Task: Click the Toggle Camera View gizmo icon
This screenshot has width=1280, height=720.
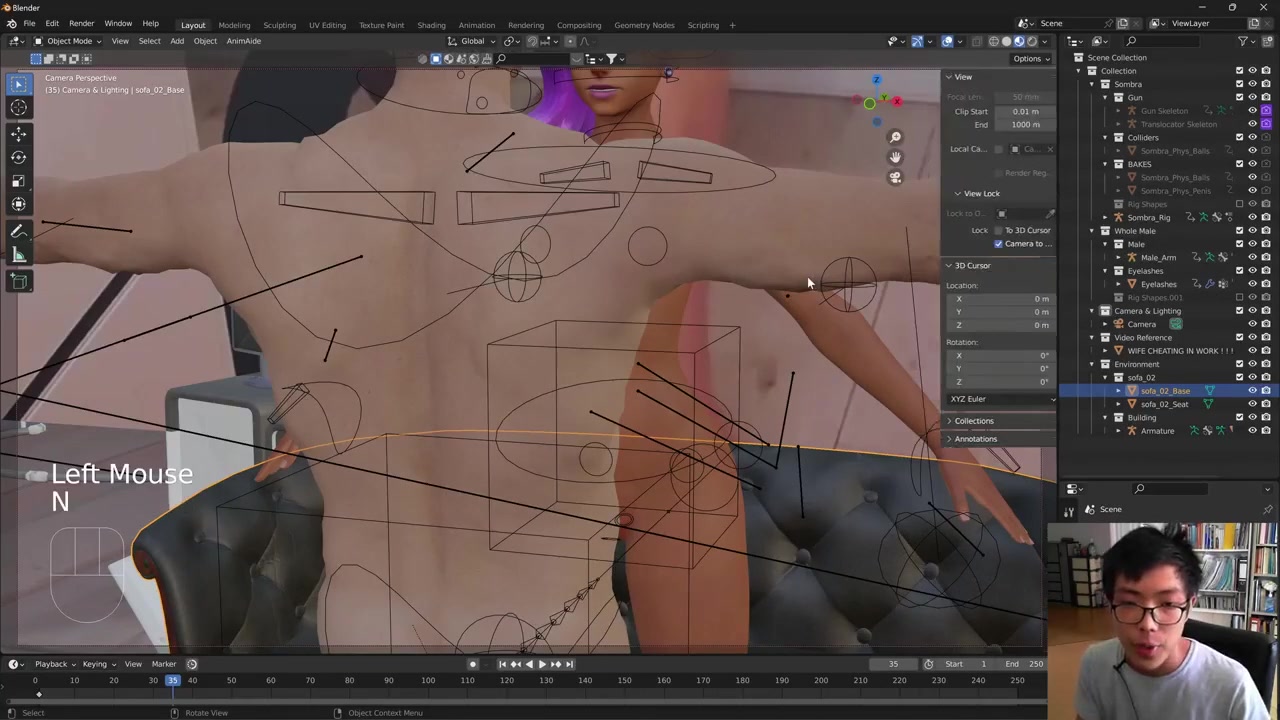Action: coord(895,177)
